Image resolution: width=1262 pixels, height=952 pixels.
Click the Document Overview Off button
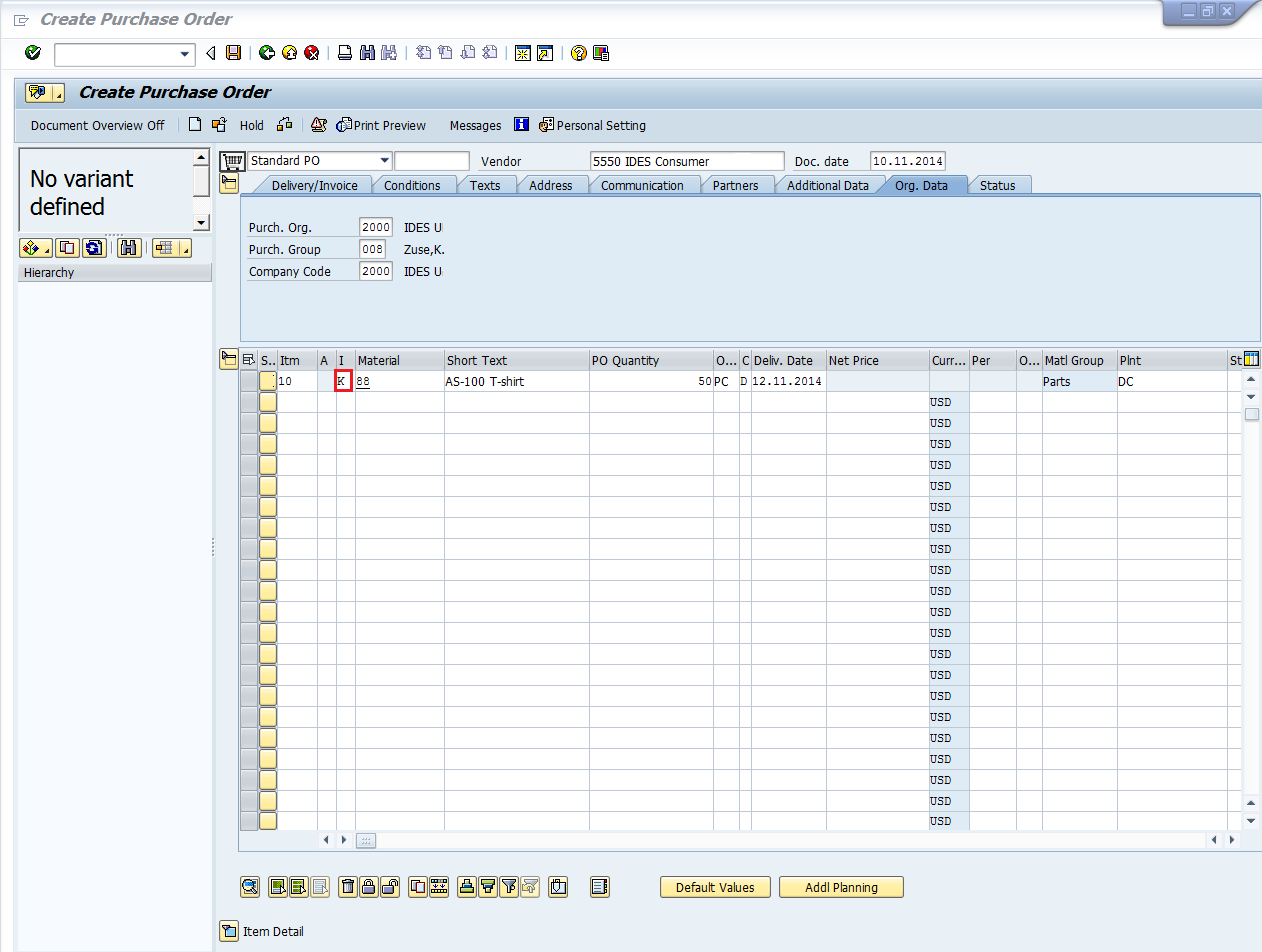coord(98,125)
